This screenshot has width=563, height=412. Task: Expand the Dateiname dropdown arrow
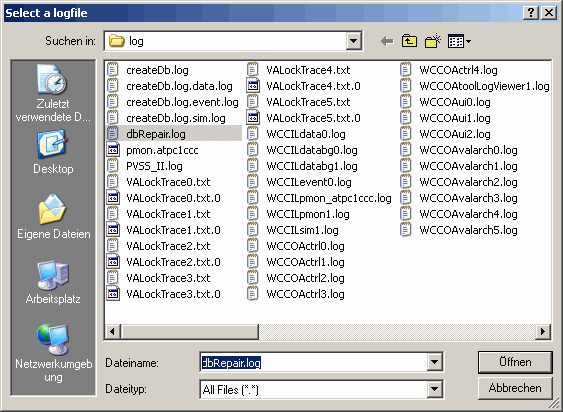coord(434,362)
